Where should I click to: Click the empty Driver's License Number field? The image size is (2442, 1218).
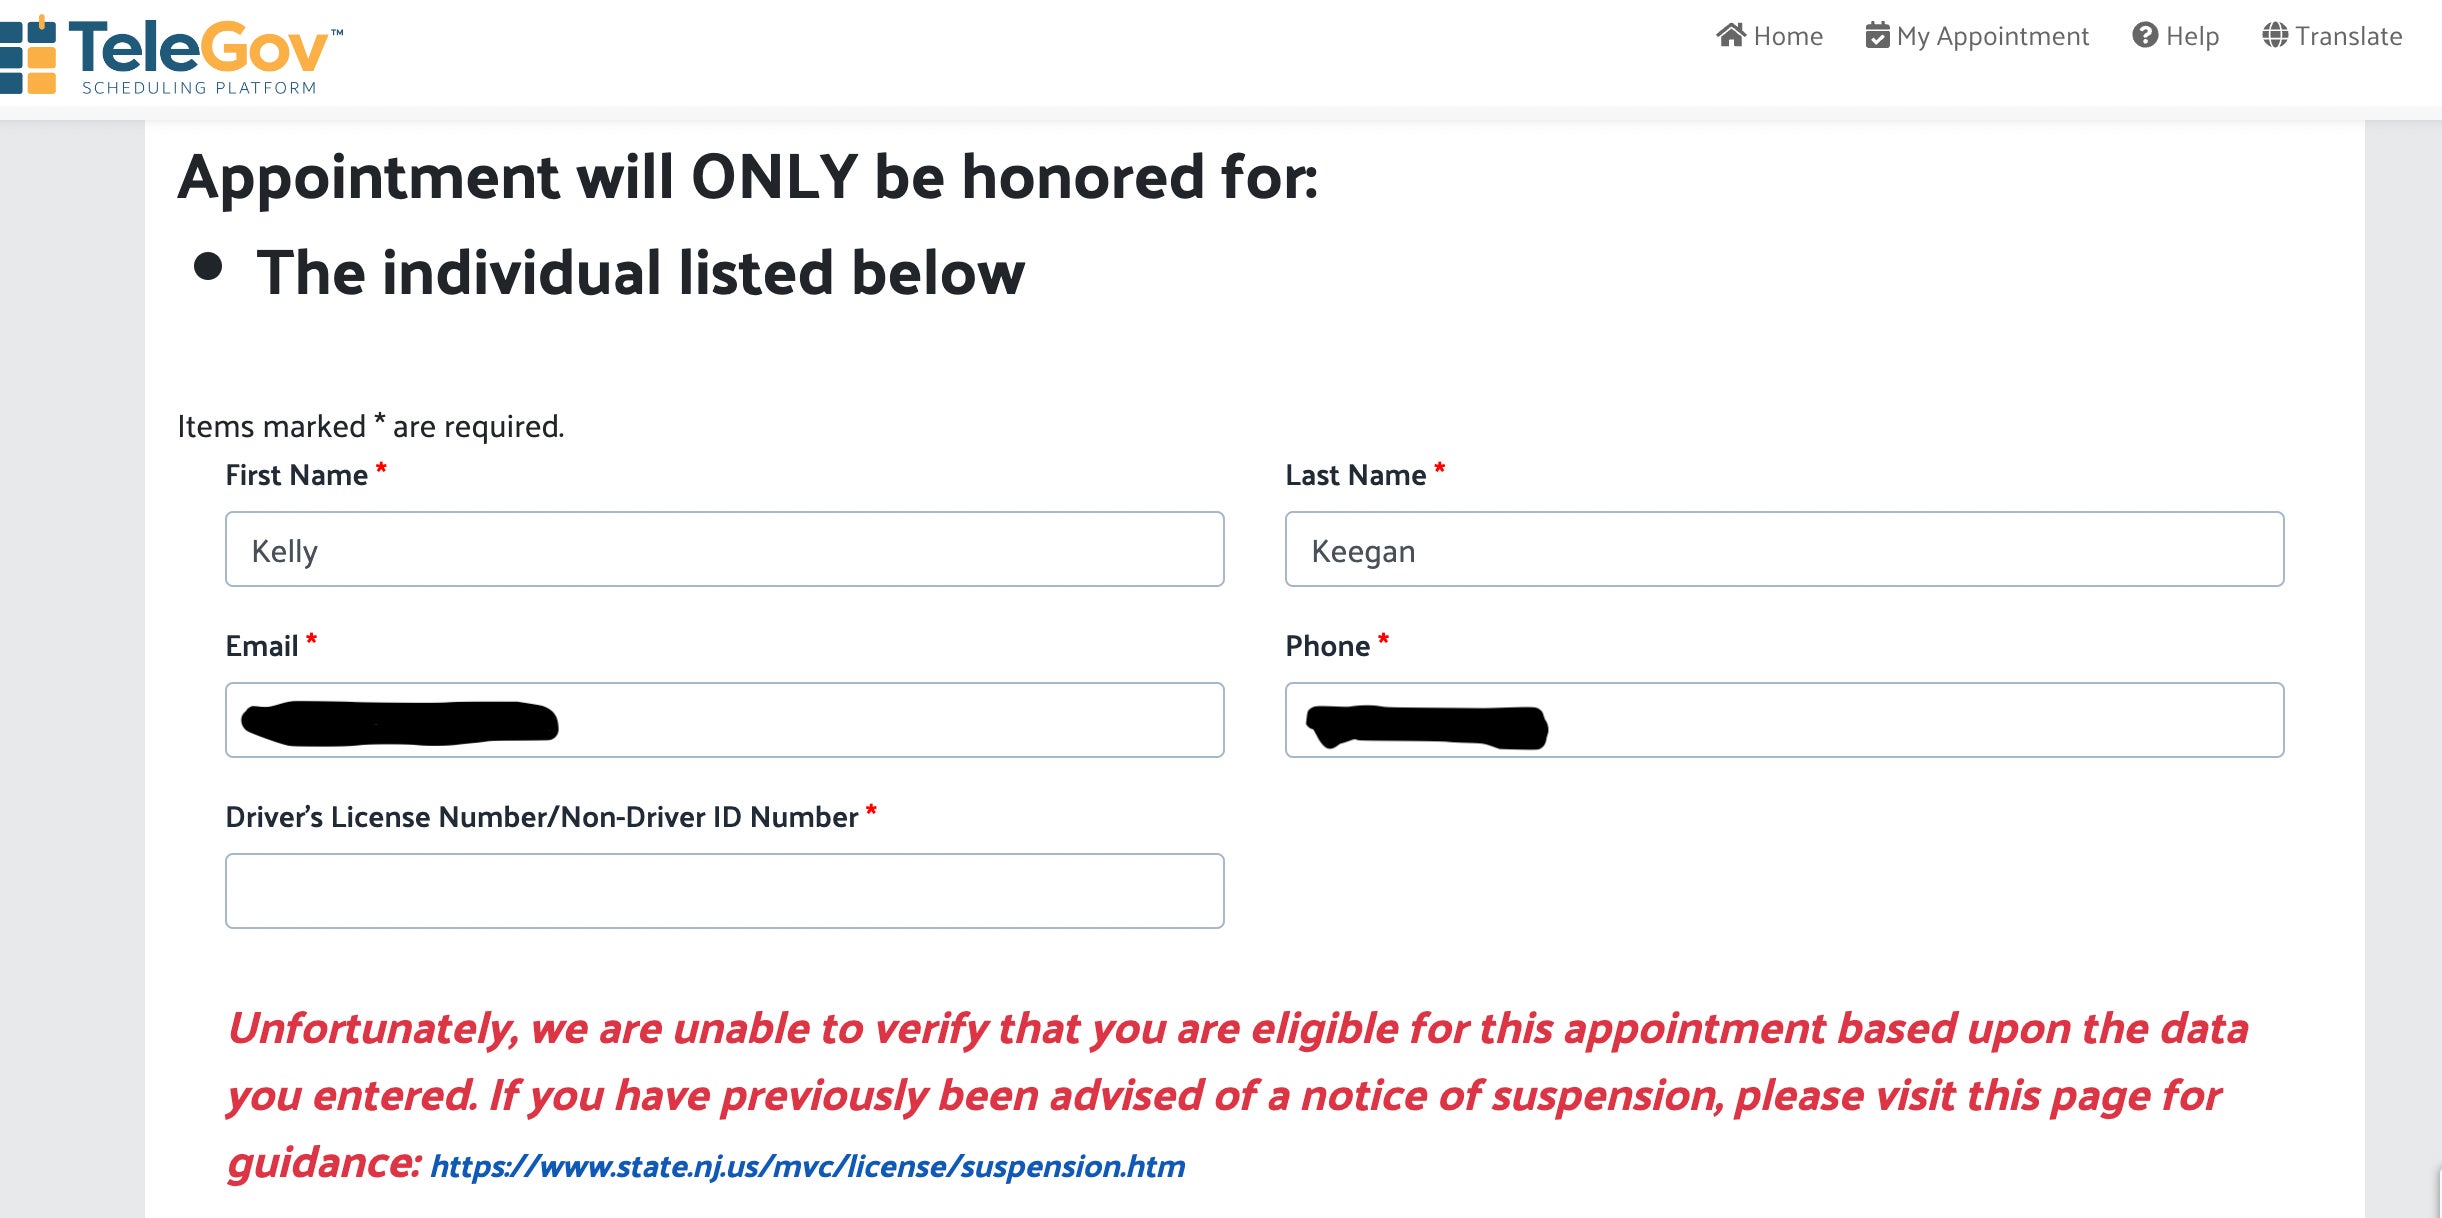[x=724, y=891]
